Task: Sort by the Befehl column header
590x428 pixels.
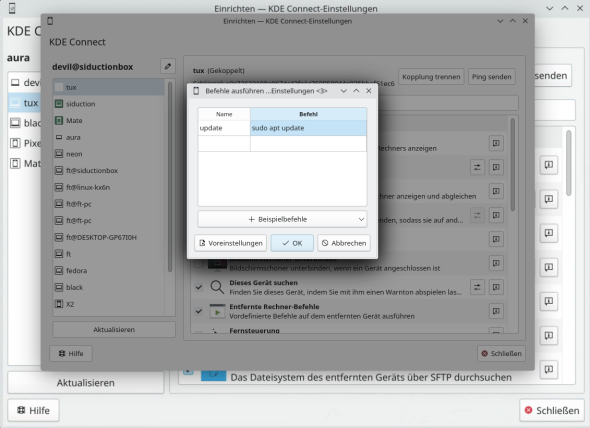Action: click(308, 114)
